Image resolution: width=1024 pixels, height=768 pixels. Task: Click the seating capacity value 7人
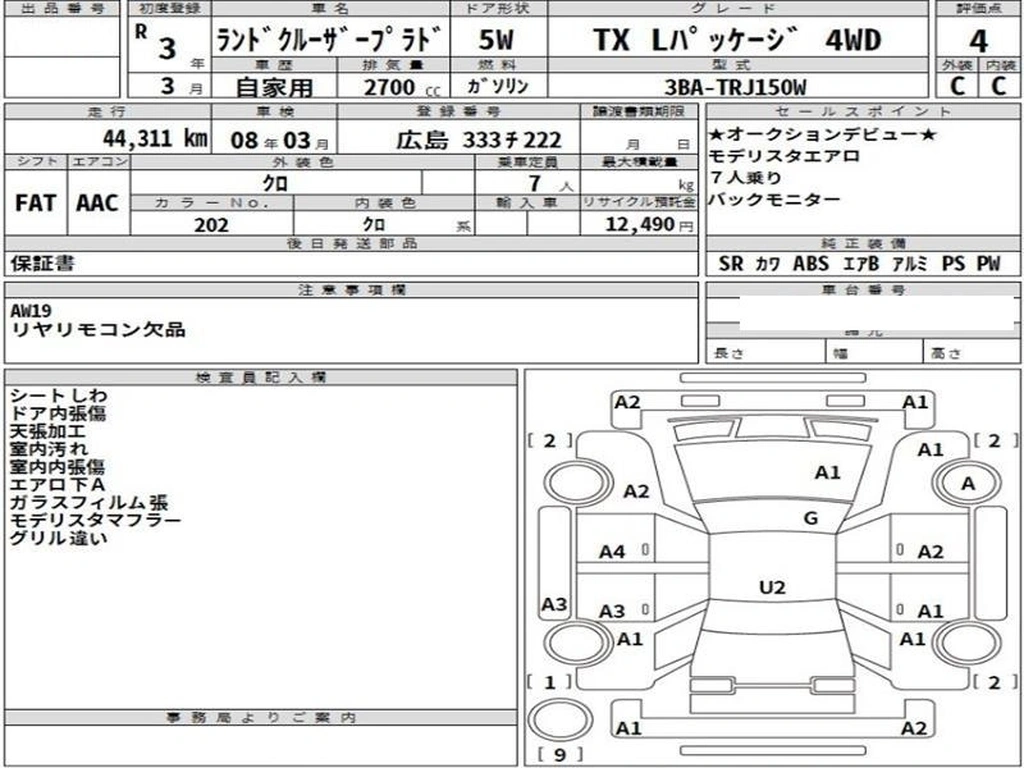coord(551,184)
